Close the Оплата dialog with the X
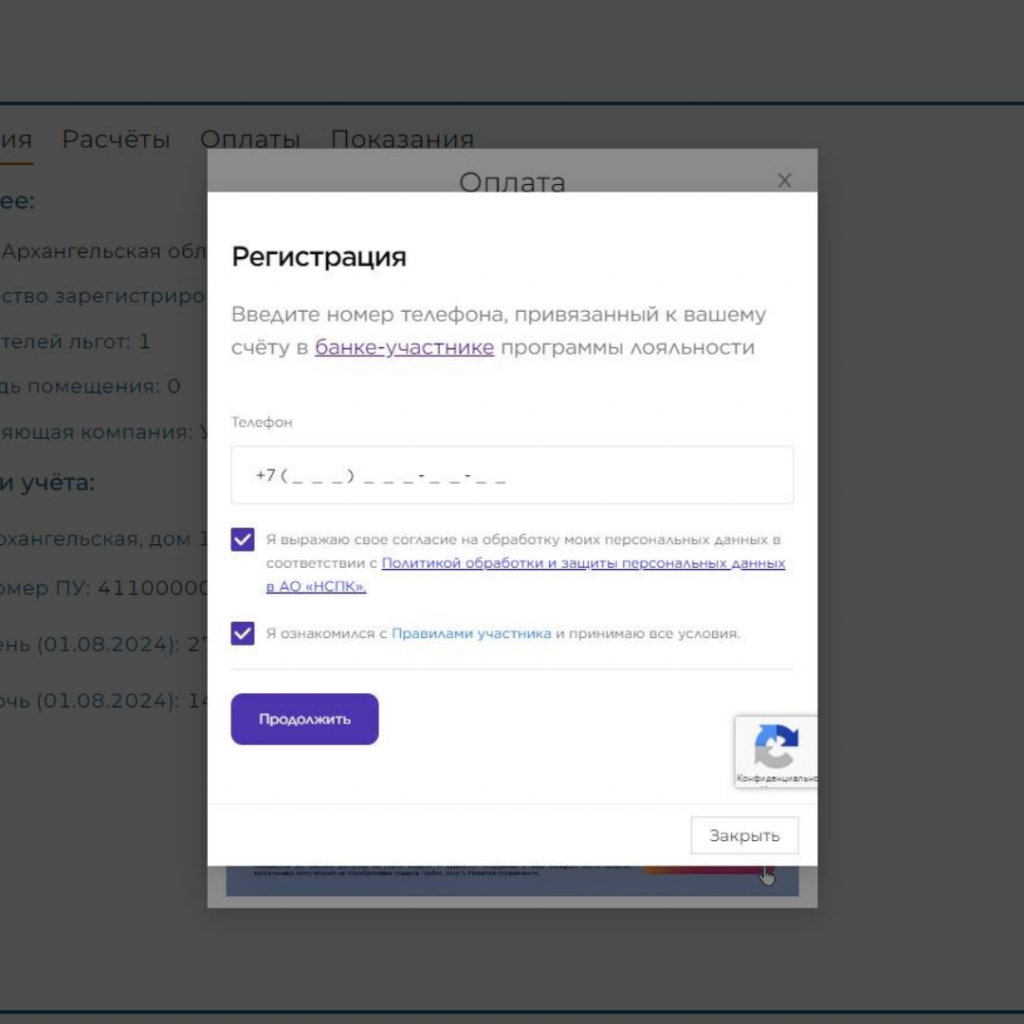Screen dimensions: 1024x1024 784,181
